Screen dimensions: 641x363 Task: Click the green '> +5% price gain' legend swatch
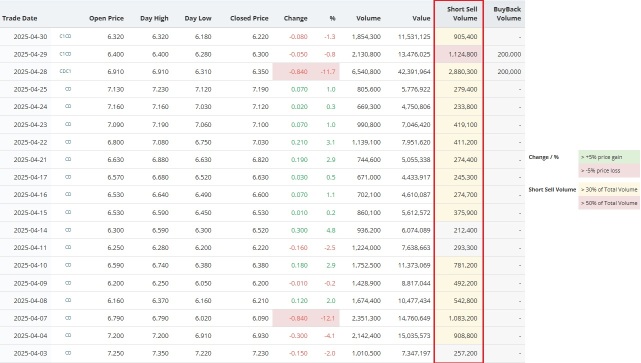[x=609, y=157]
